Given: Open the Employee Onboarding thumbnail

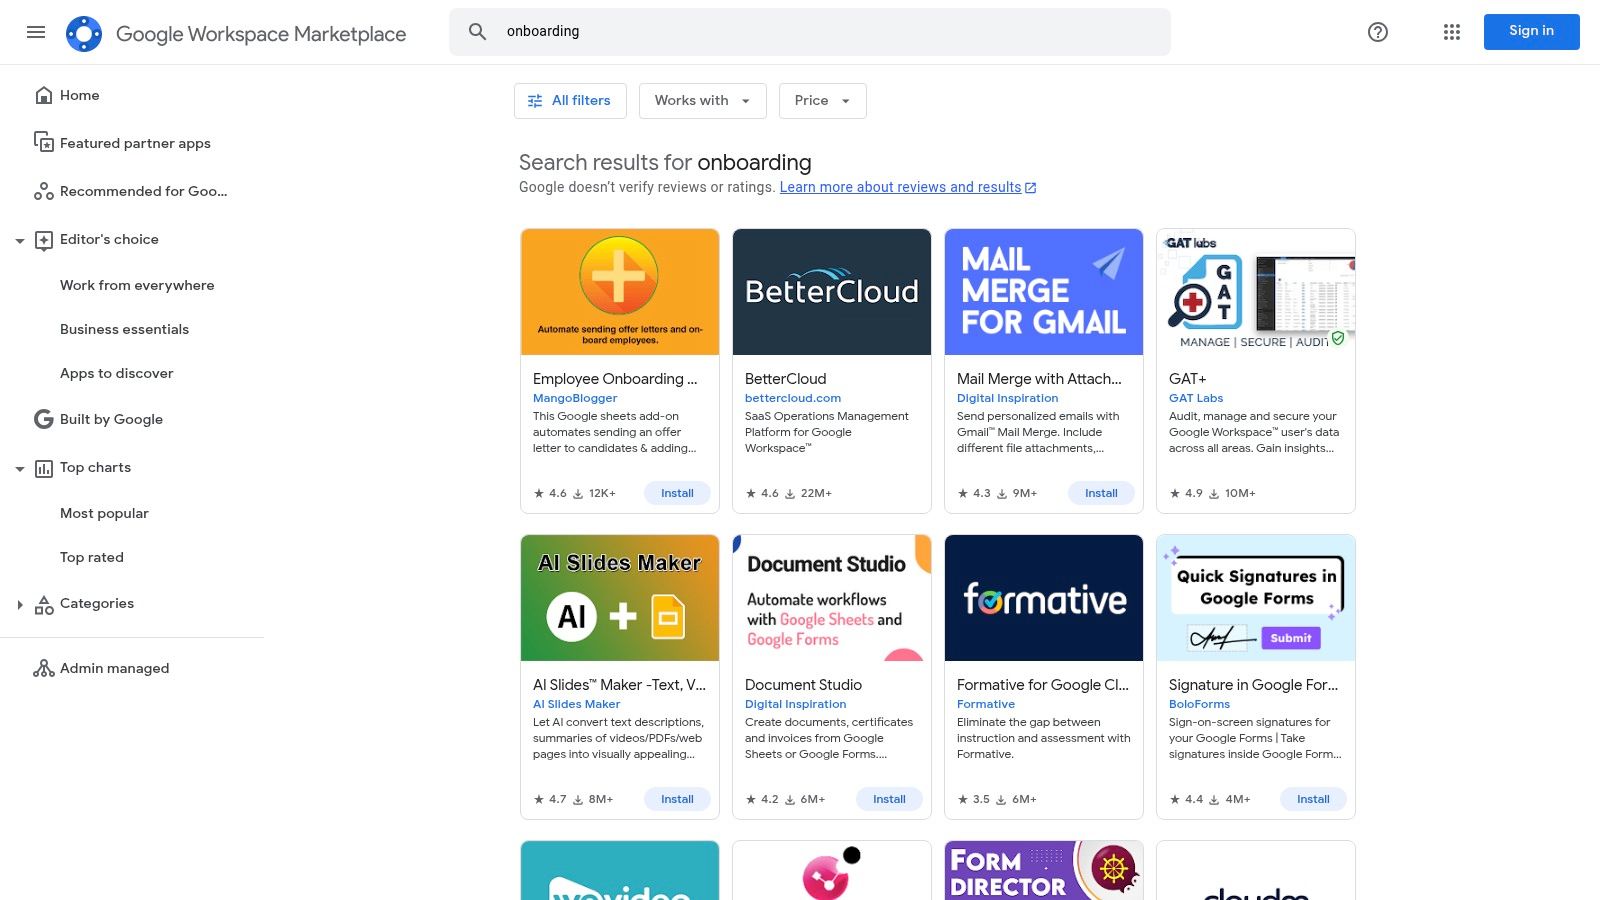Looking at the screenshot, I should (x=620, y=292).
